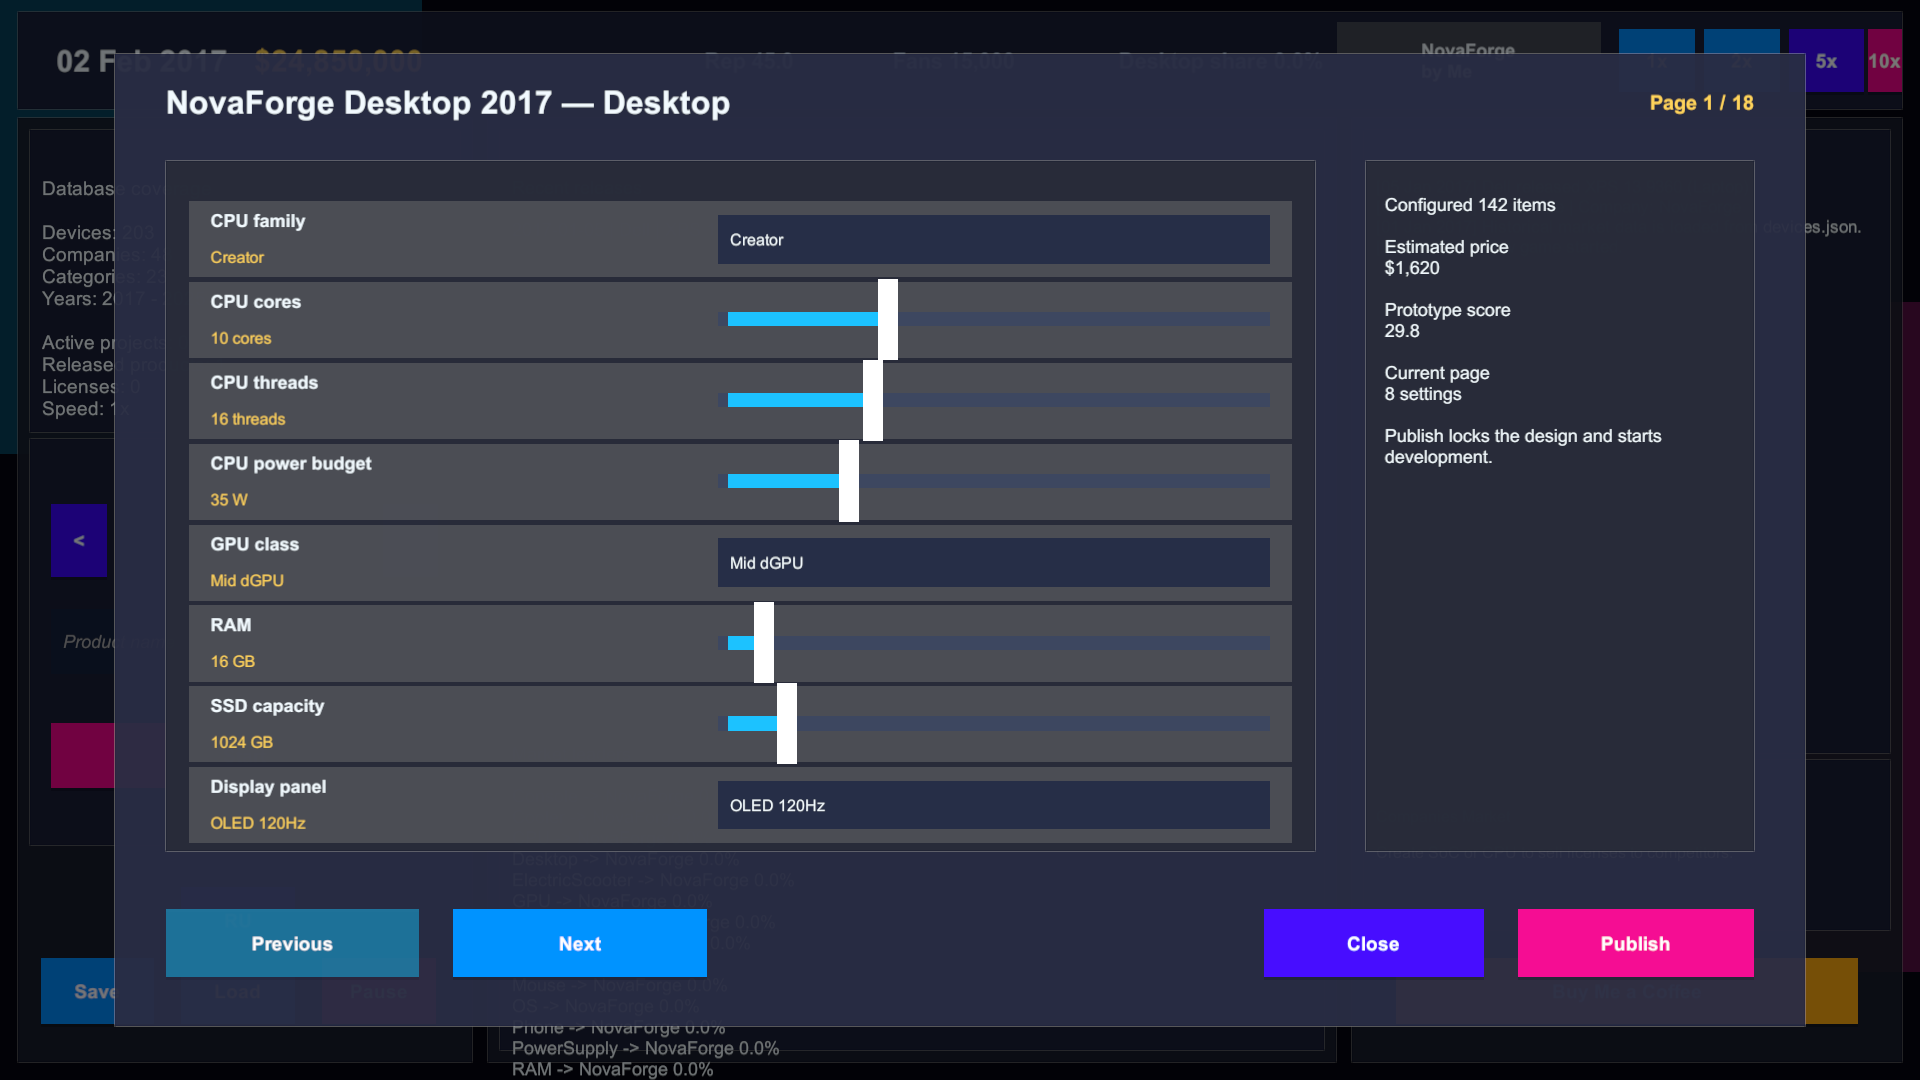Click the RAM slider track's empty portion
The height and width of the screenshot is (1080, 1920).
coord(1020,642)
